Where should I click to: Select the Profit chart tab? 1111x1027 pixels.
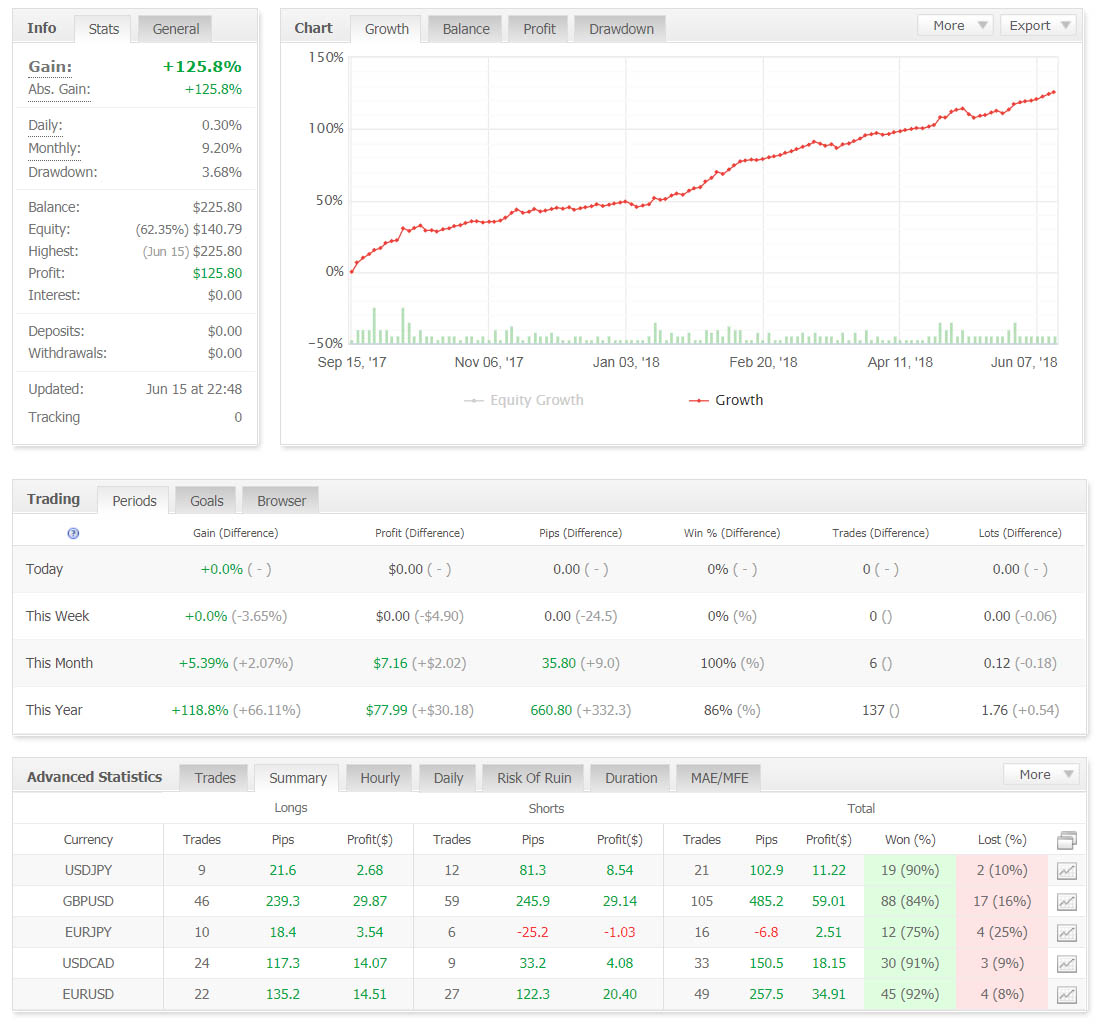point(539,29)
